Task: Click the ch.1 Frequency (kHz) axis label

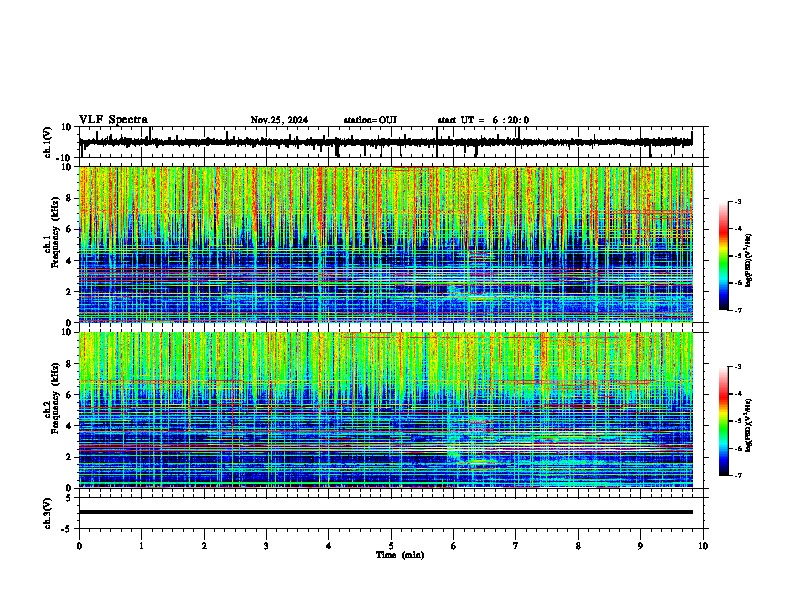Action: pos(54,232)
